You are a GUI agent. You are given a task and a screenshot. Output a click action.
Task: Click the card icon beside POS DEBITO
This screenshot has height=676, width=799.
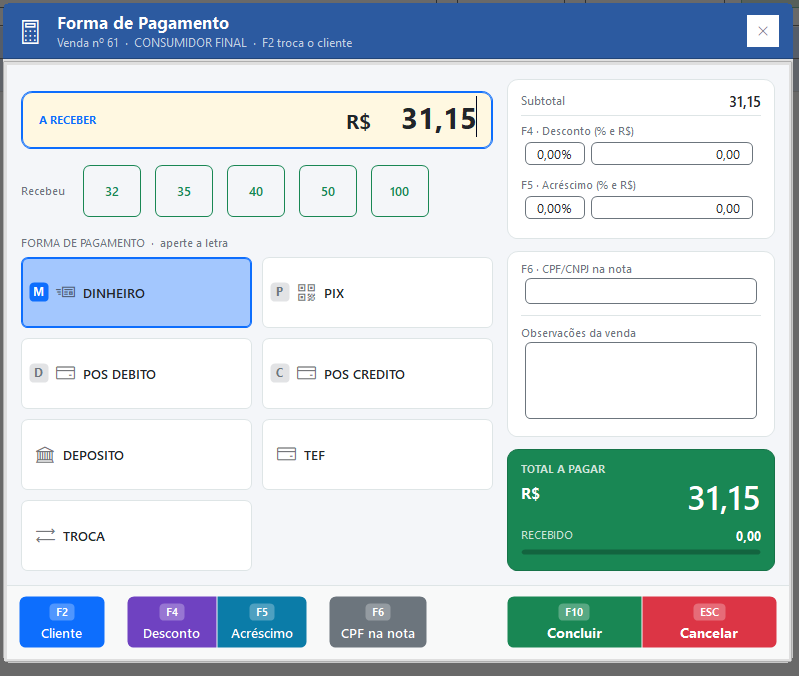pos(65,373)
